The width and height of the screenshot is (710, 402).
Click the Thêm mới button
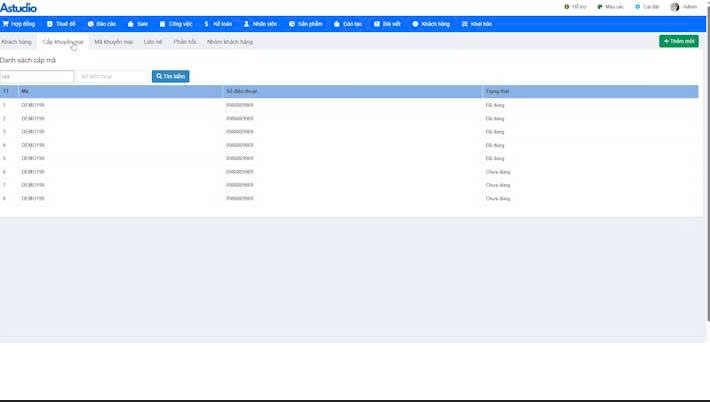pyautogui.click(x=679, y=41)
